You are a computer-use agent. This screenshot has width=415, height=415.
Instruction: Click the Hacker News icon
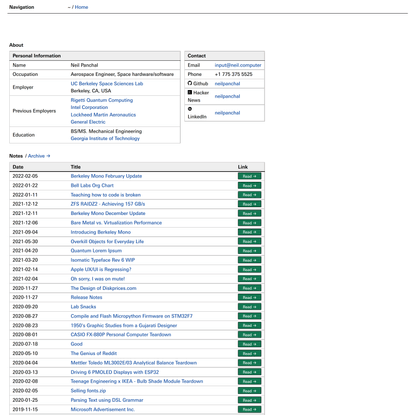tap(190, 92)
